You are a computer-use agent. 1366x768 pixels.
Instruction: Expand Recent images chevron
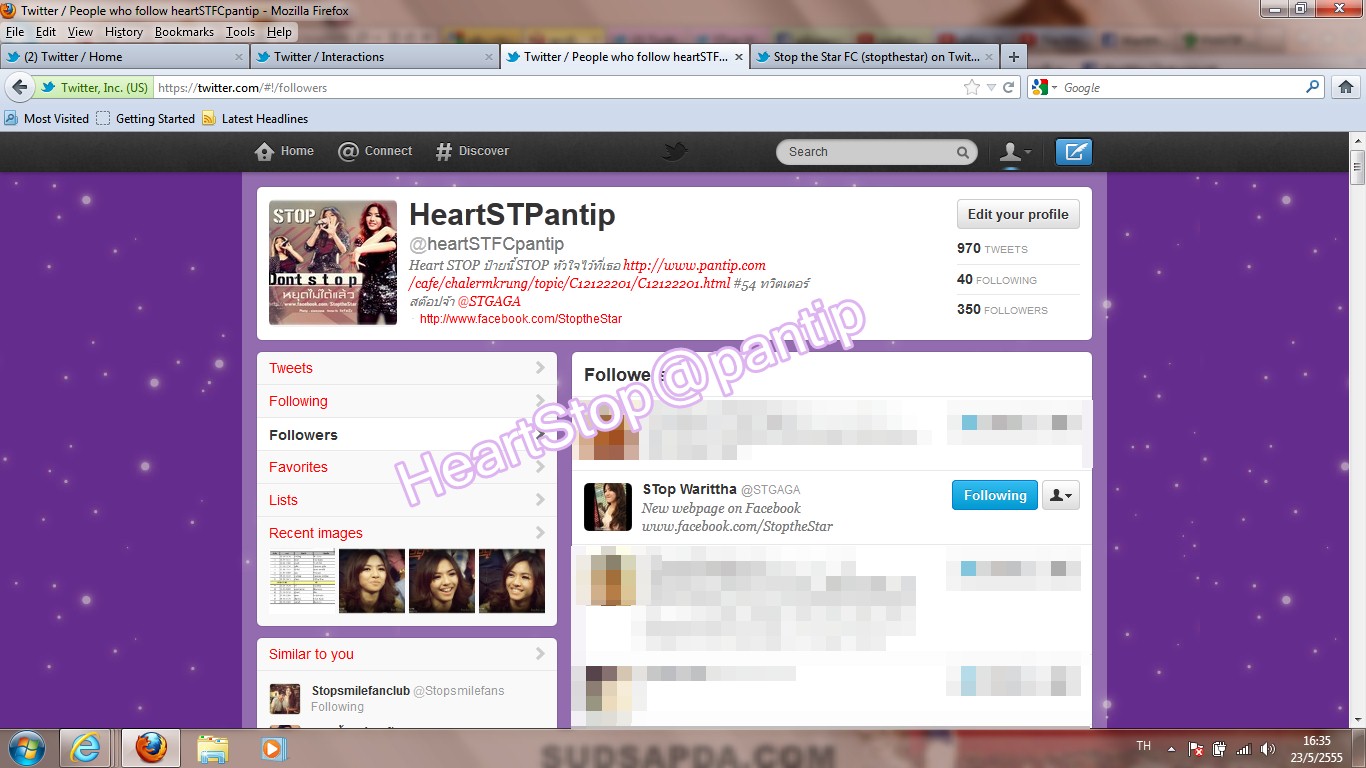click(540, 533)
